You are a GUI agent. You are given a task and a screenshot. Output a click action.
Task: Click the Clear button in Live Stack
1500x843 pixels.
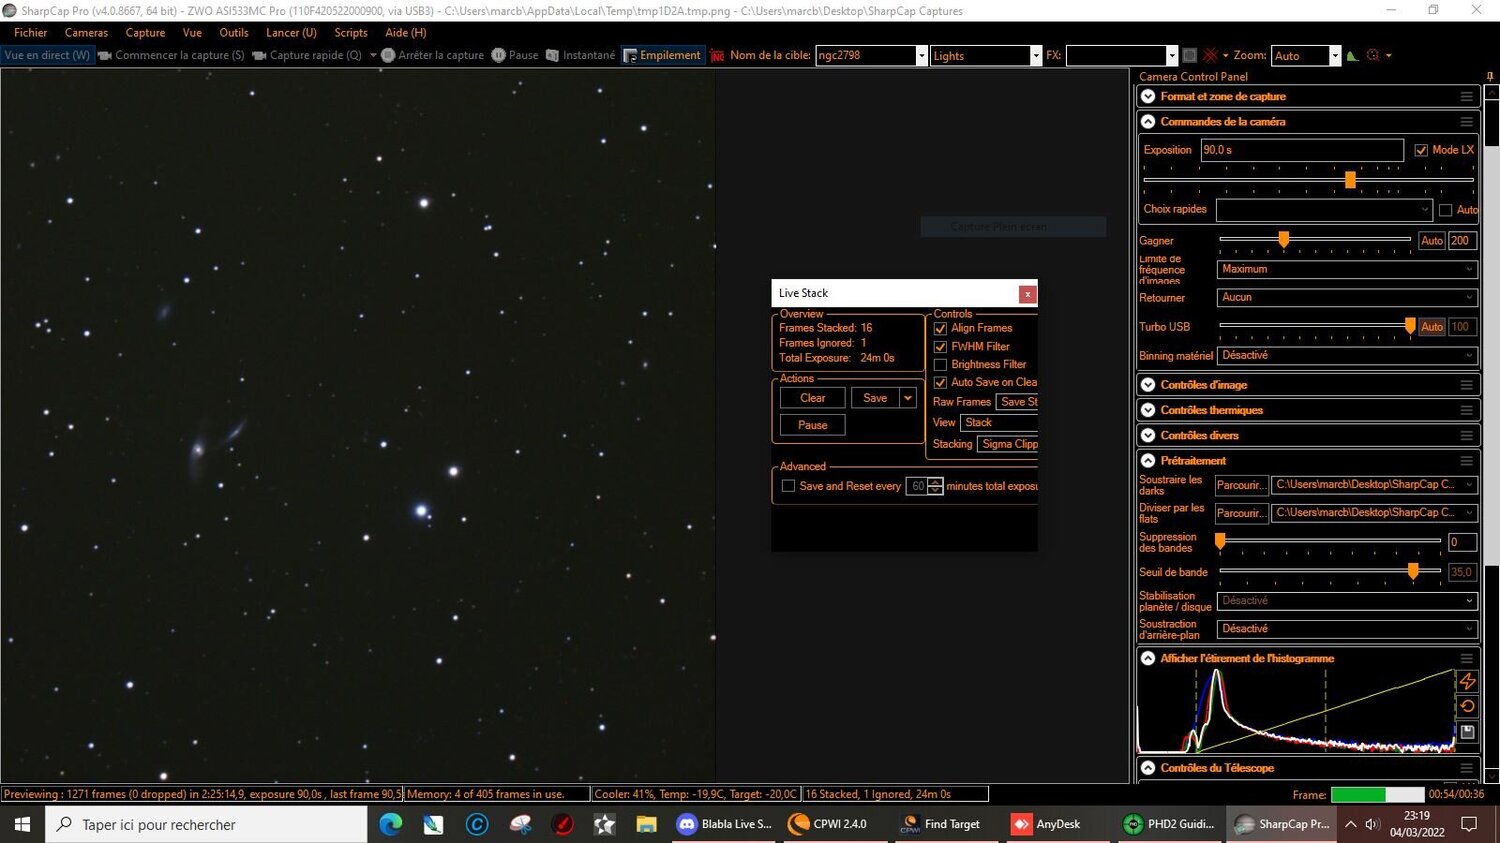pyautogui.click(x=811, y=397)
